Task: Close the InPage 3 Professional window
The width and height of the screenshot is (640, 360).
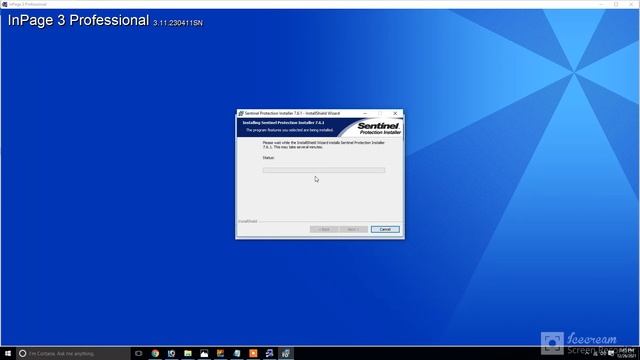Action: coord(631,4)
